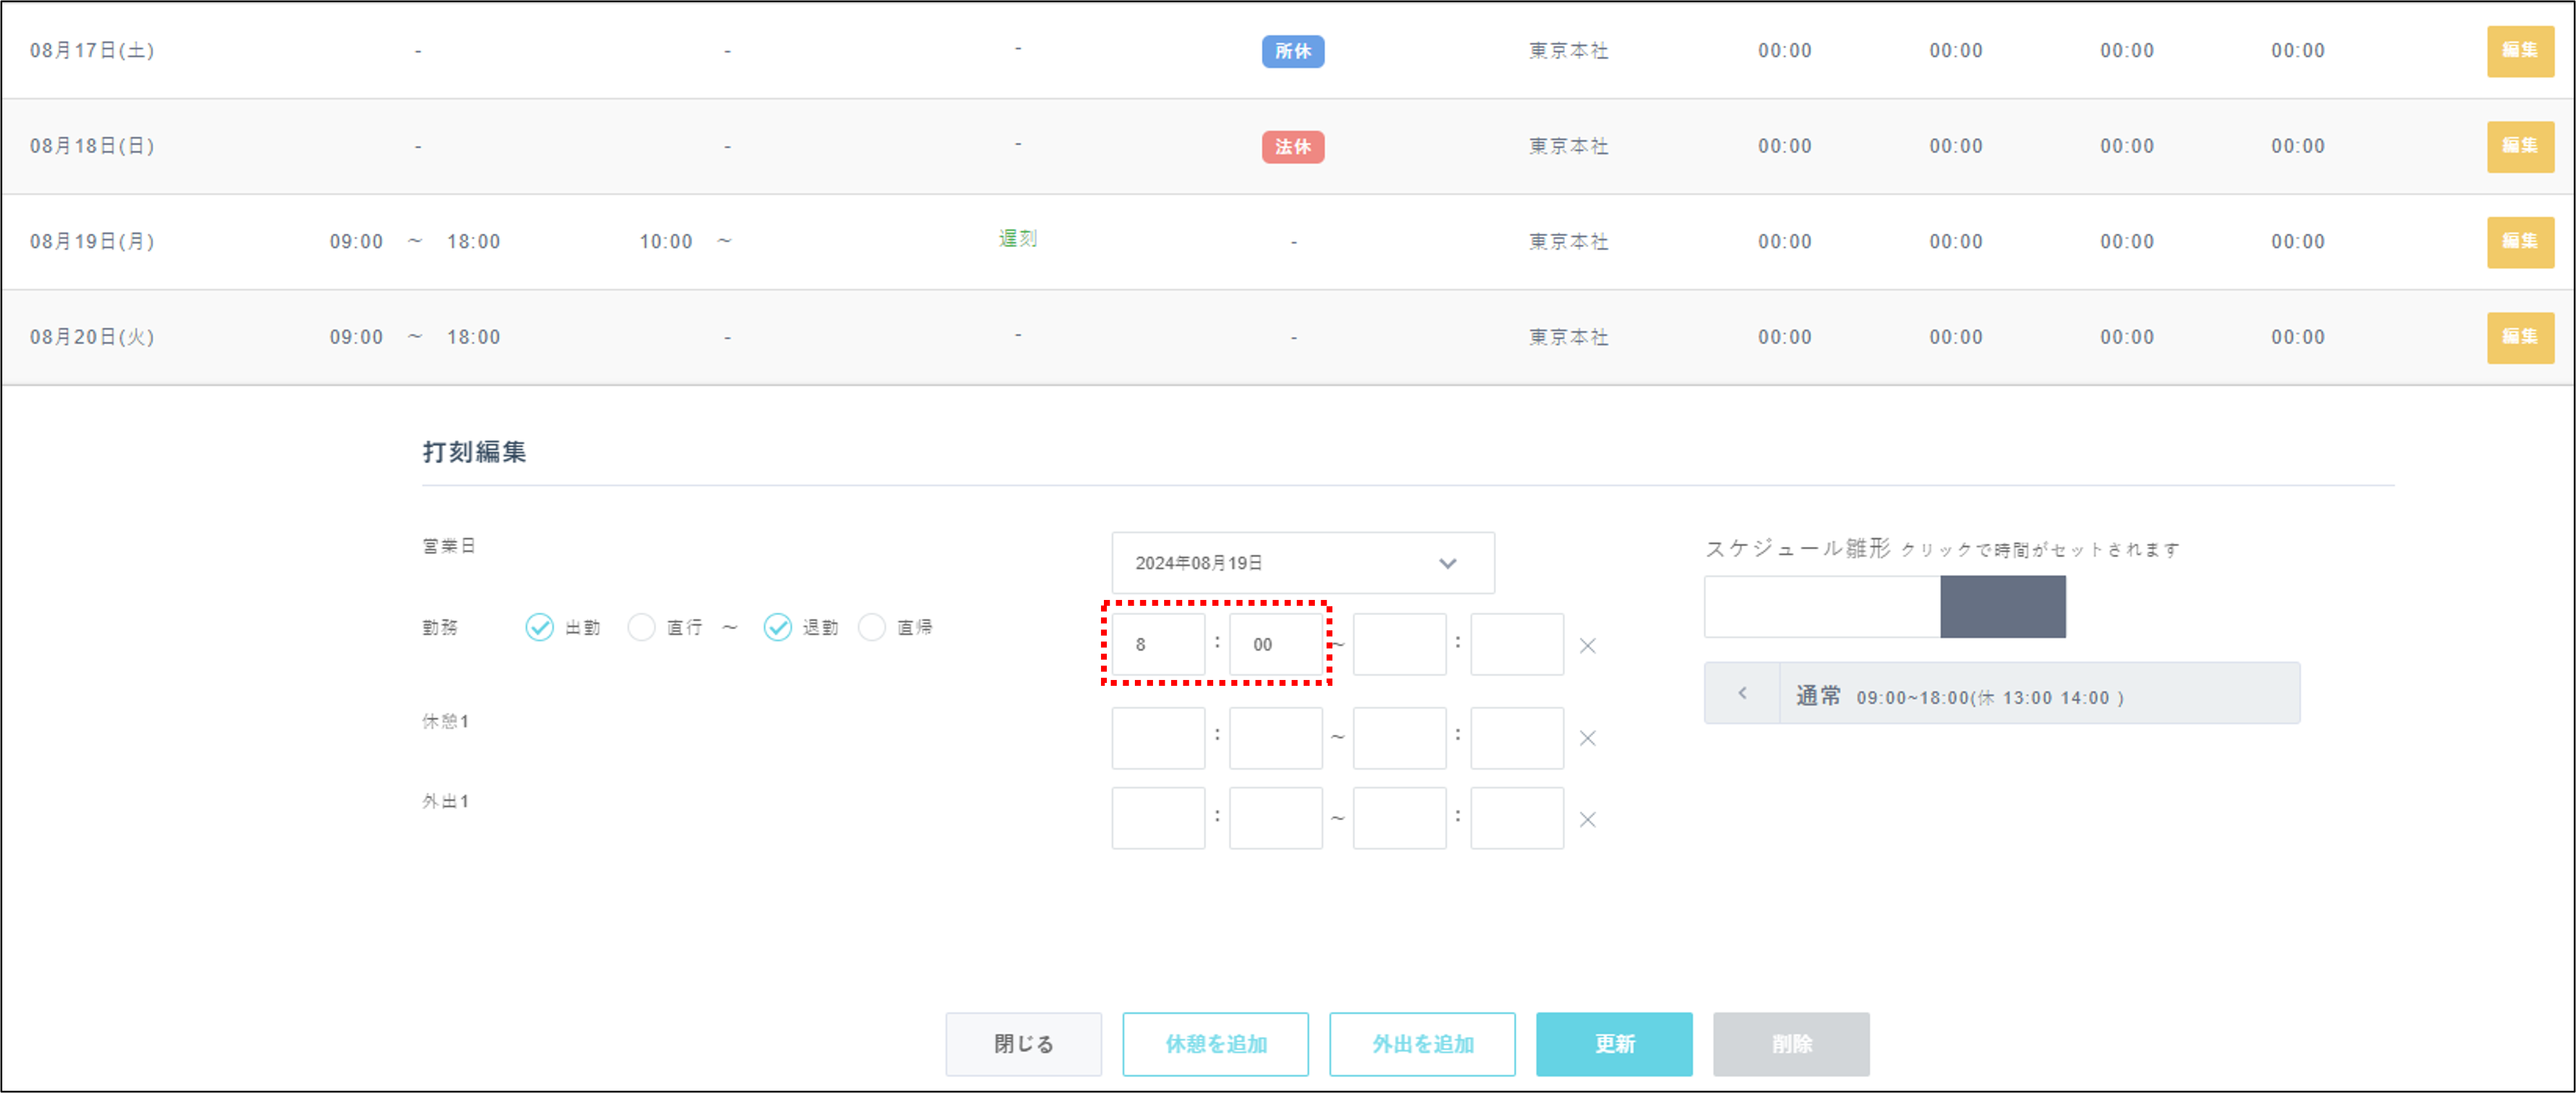Clear the 勤務 time row with X icon

[x=1587, y=646]
